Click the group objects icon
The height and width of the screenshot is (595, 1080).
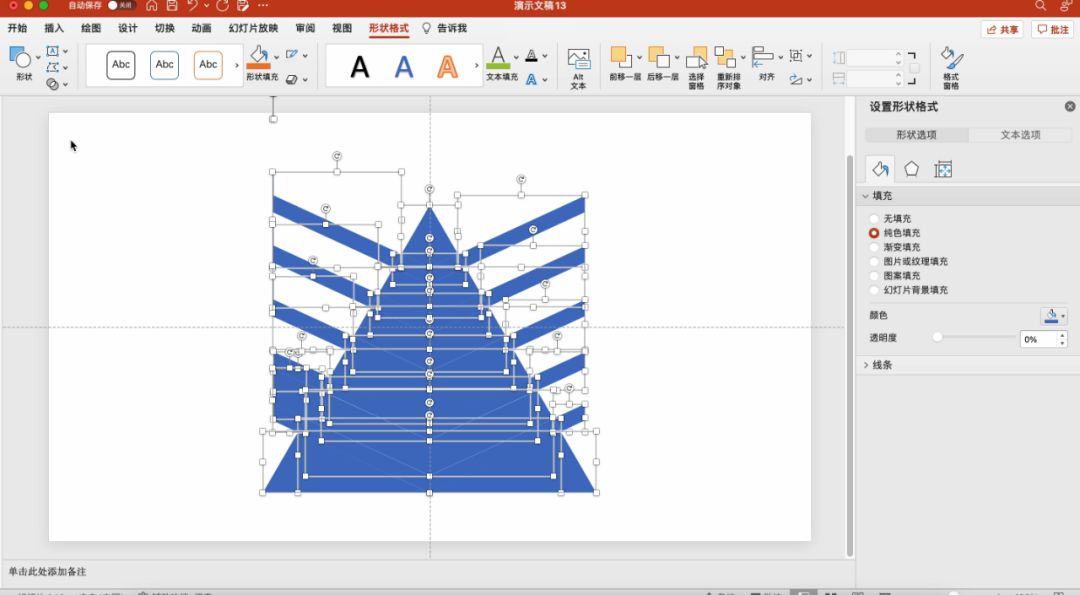[x=796, y=55]
